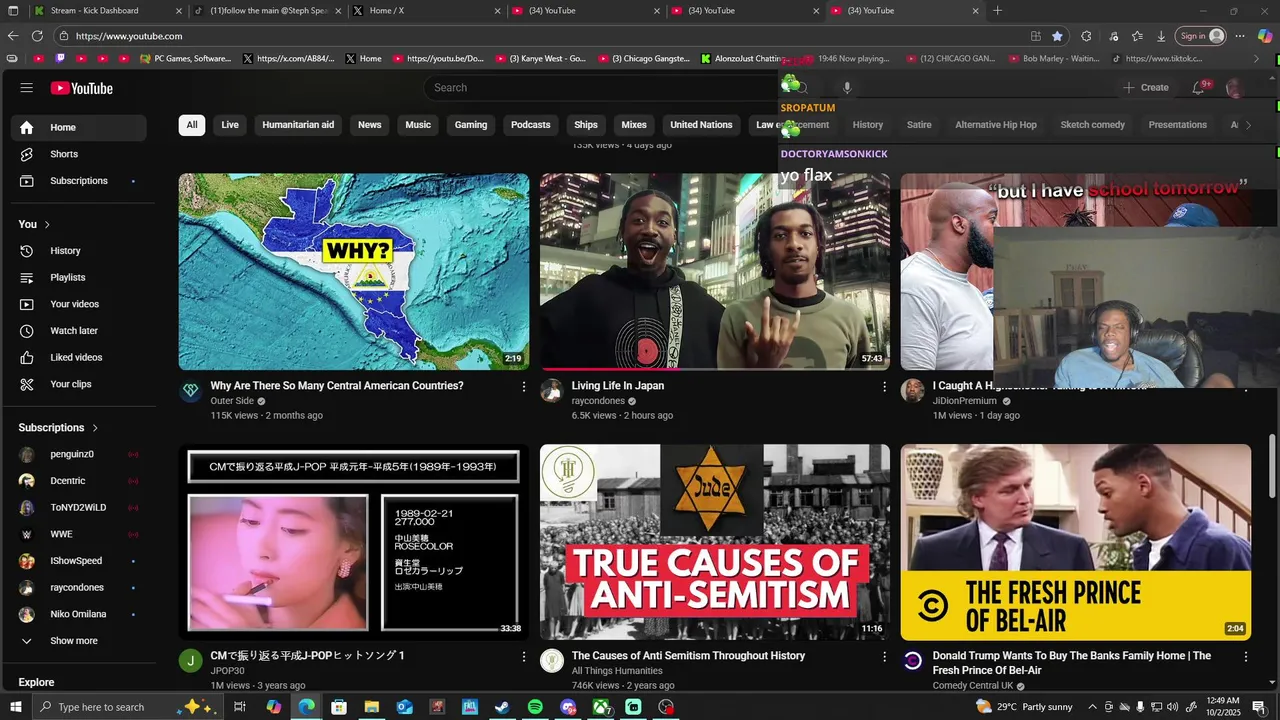Open Spotify from the taskbar
Screen dimensions: 1280x720
(535, 707)
